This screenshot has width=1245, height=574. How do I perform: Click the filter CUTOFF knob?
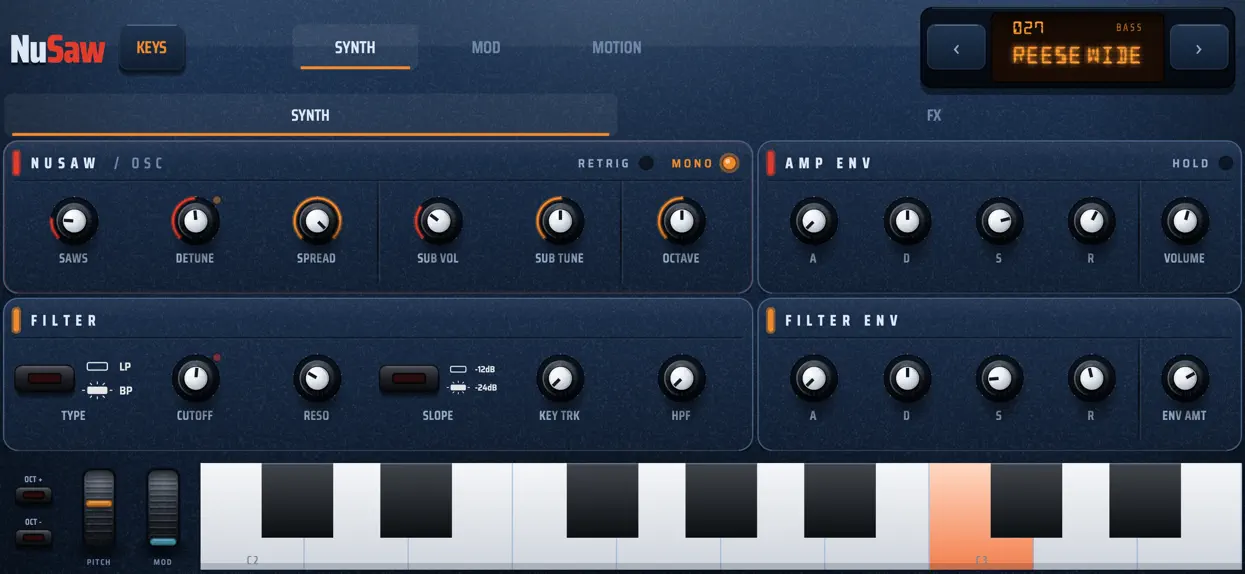(x=195, y=378)
